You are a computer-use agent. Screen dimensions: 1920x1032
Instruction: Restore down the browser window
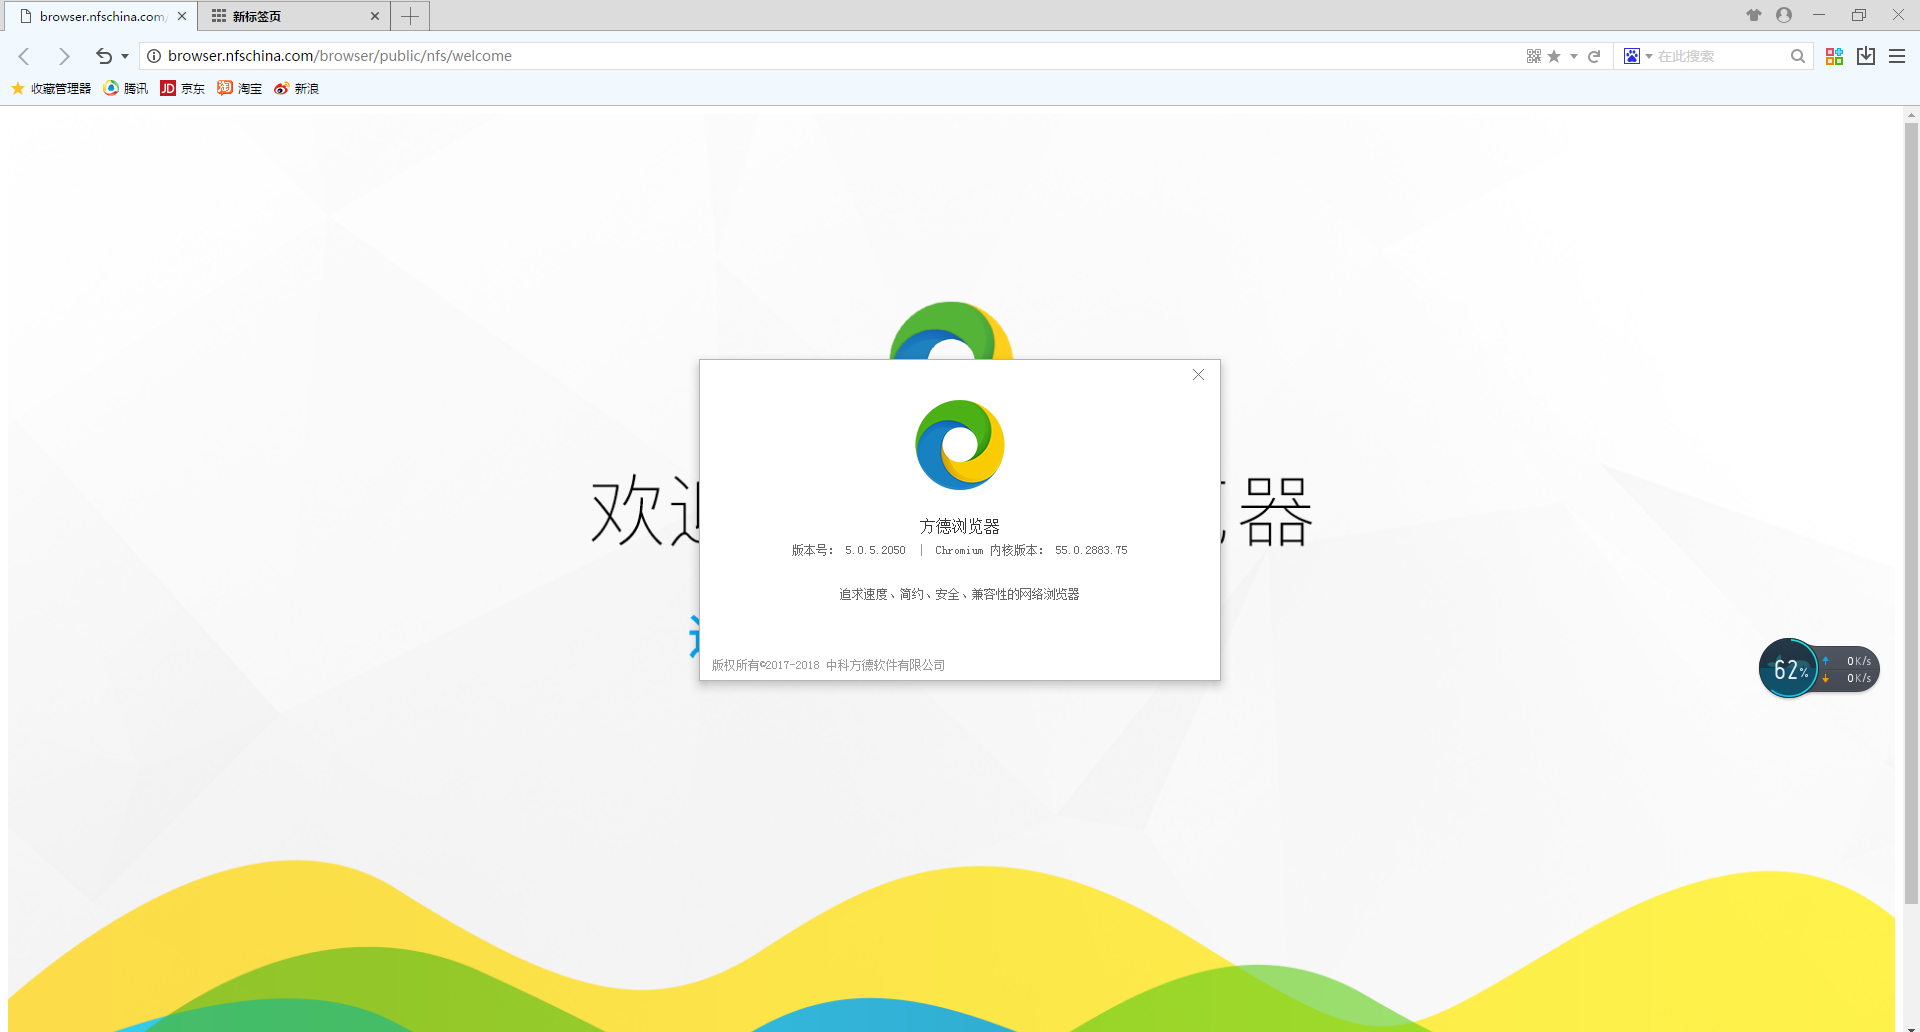[1859, 15]
